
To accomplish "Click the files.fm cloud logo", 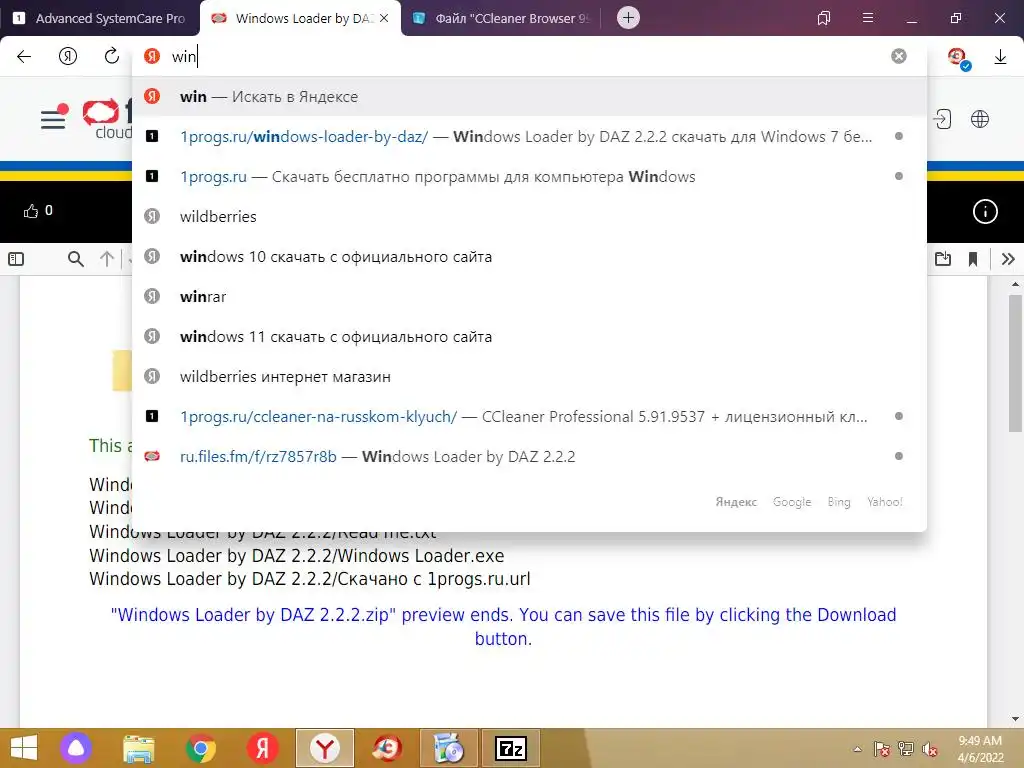I will point(107,119).
